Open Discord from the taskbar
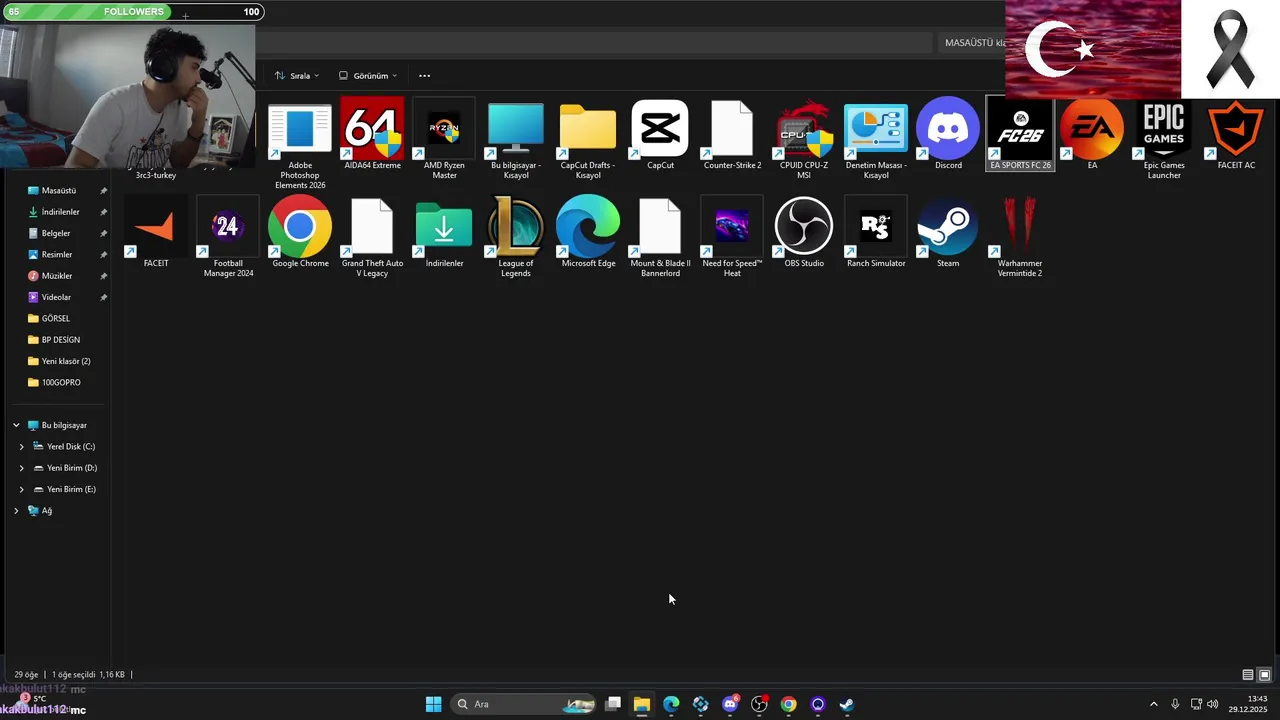 point(730,704)
